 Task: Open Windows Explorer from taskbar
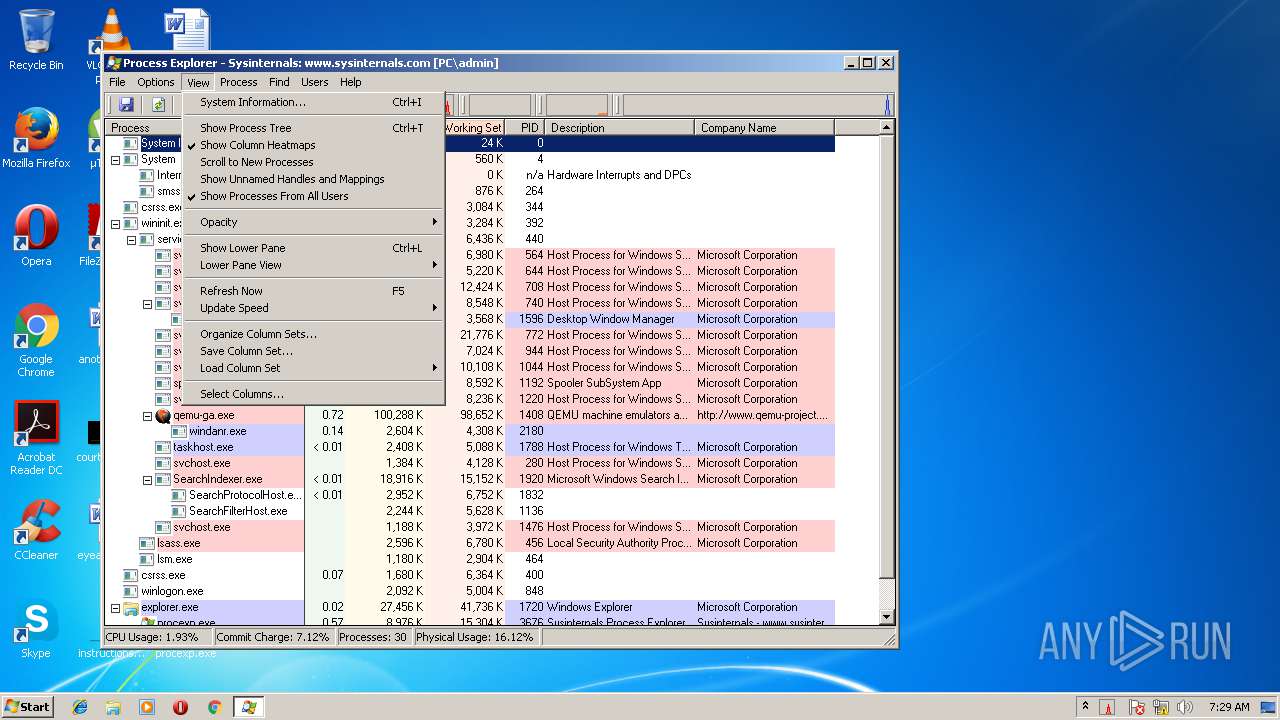click(113, 707)
